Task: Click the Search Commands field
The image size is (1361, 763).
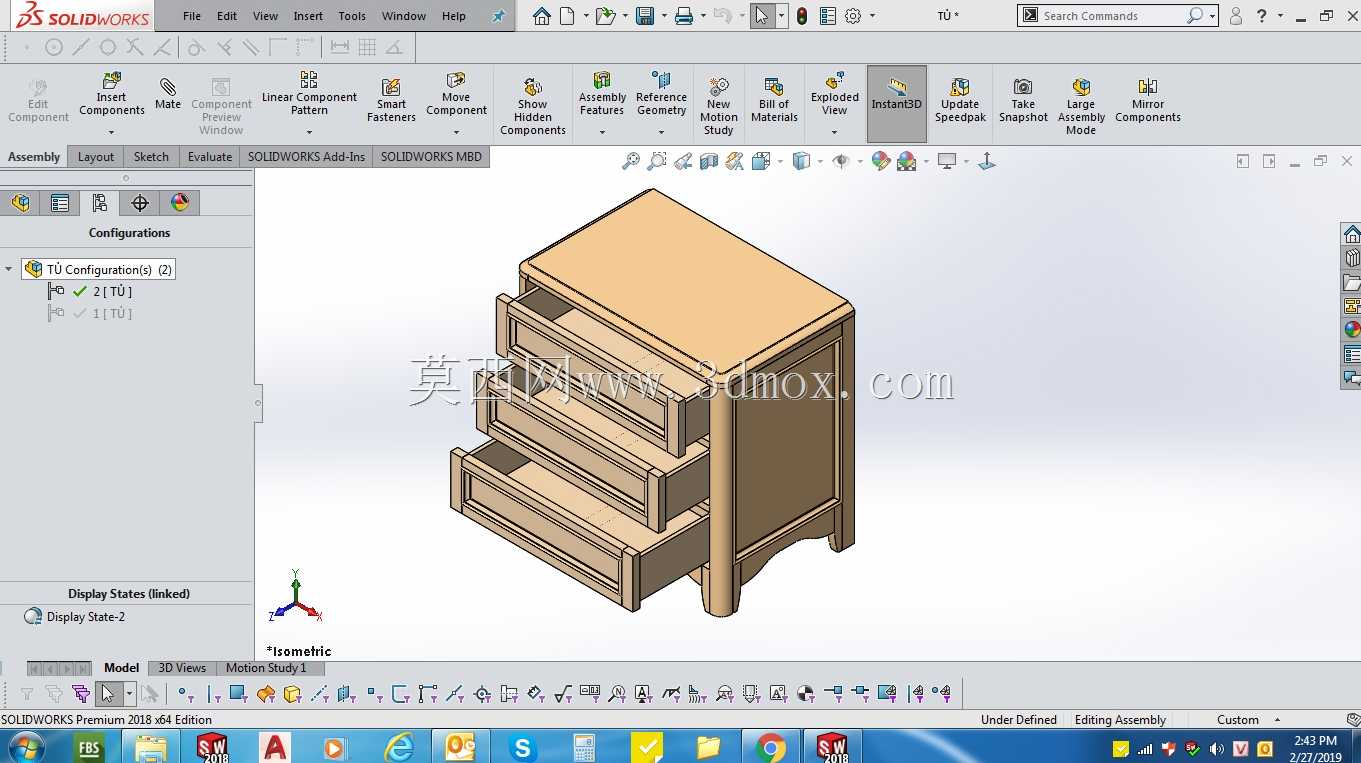Action: click(x=1112, y=16)
